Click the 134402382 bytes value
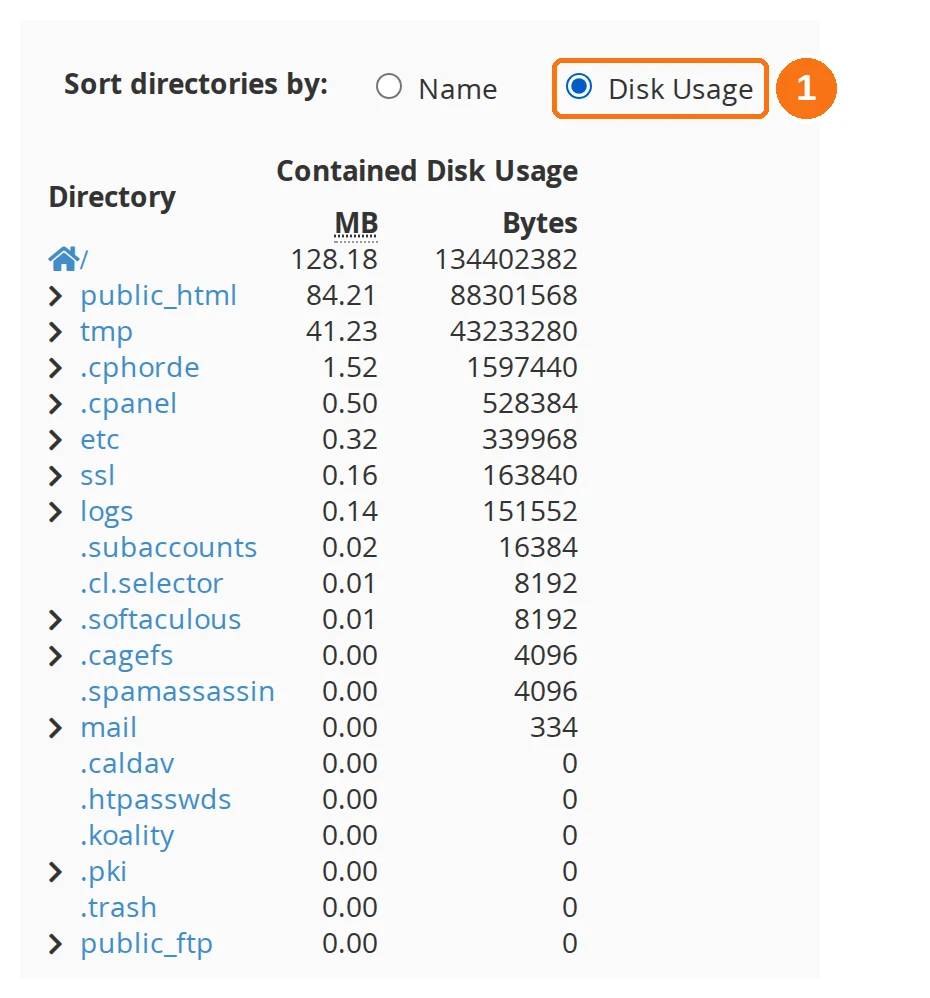The image size is (930, 998). pos(506,260)
